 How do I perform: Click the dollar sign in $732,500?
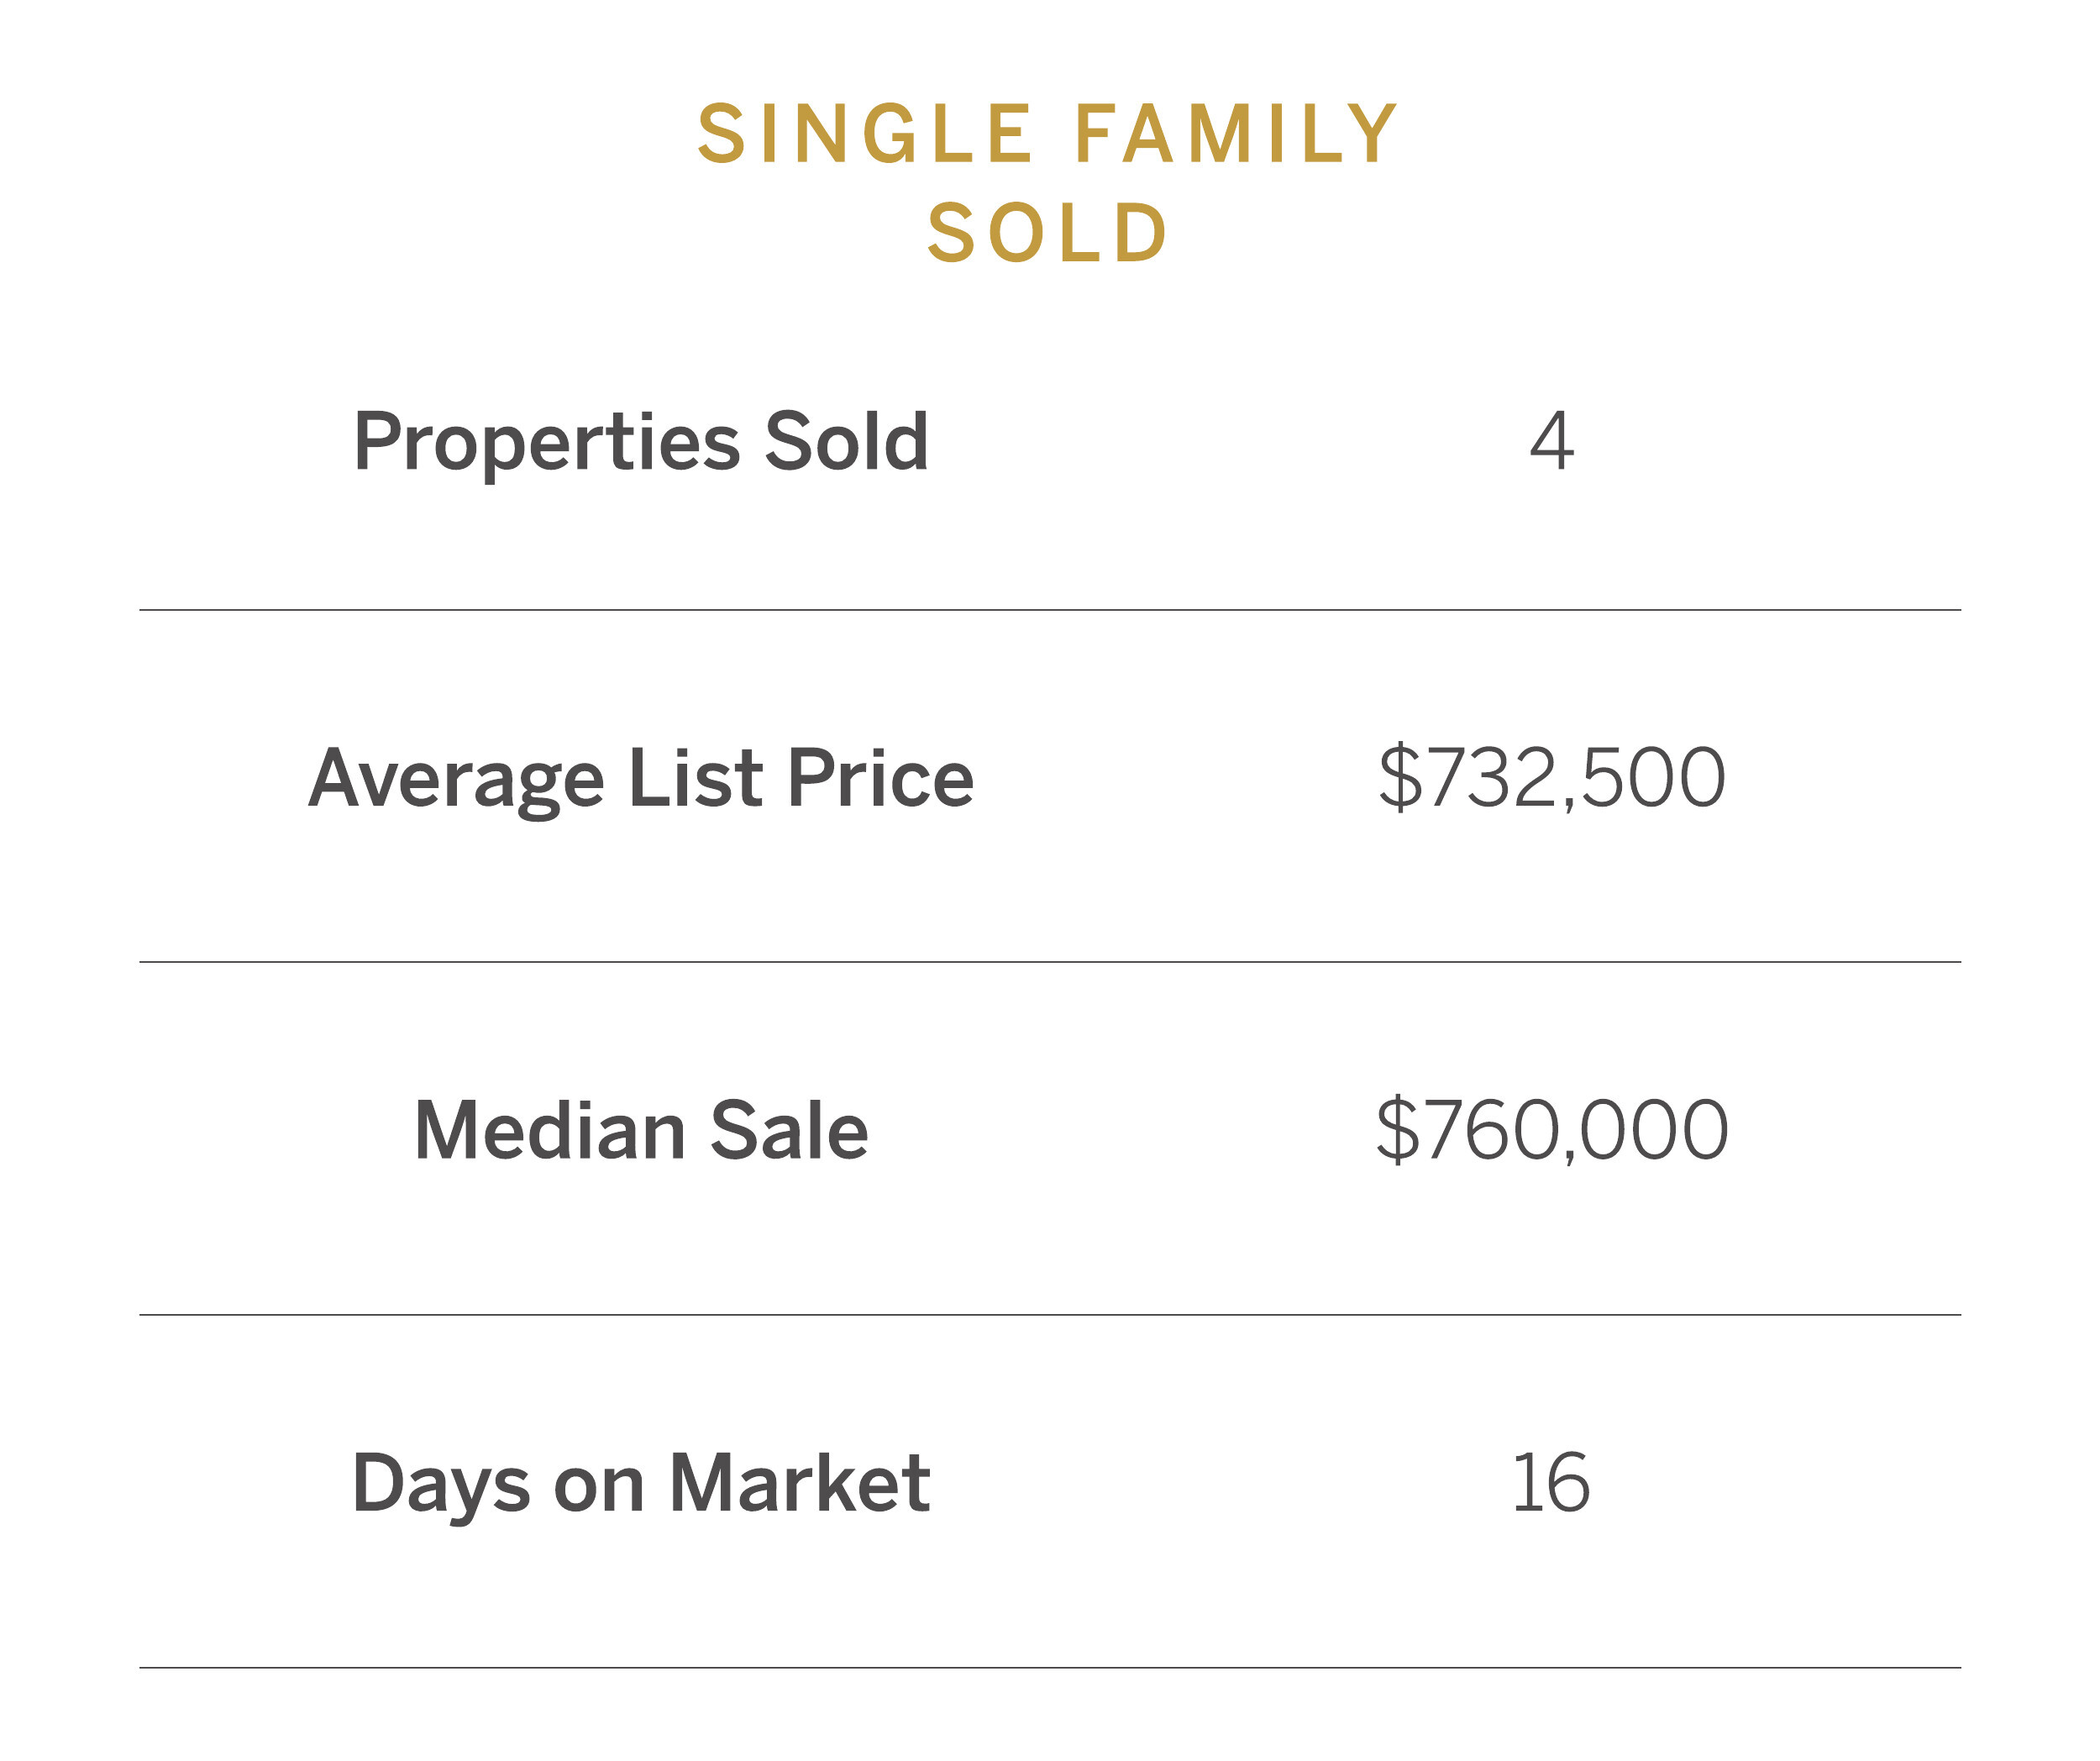tap(1400, 778)
